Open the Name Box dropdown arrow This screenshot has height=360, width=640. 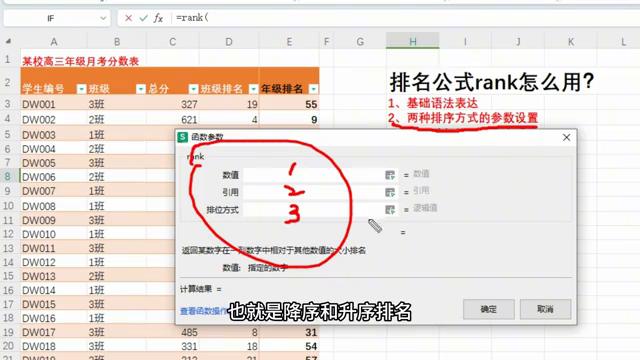click(x=103, y=18)
